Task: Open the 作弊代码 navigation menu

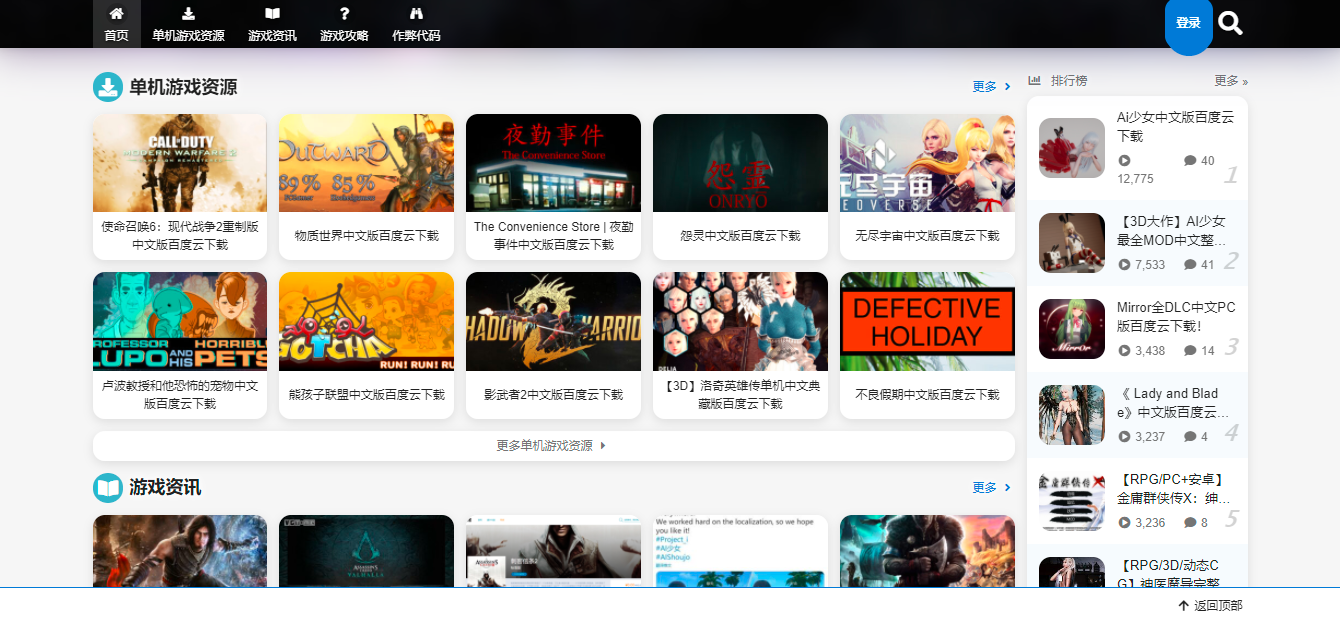Action: pyautogui.click(x=417, y=24)
